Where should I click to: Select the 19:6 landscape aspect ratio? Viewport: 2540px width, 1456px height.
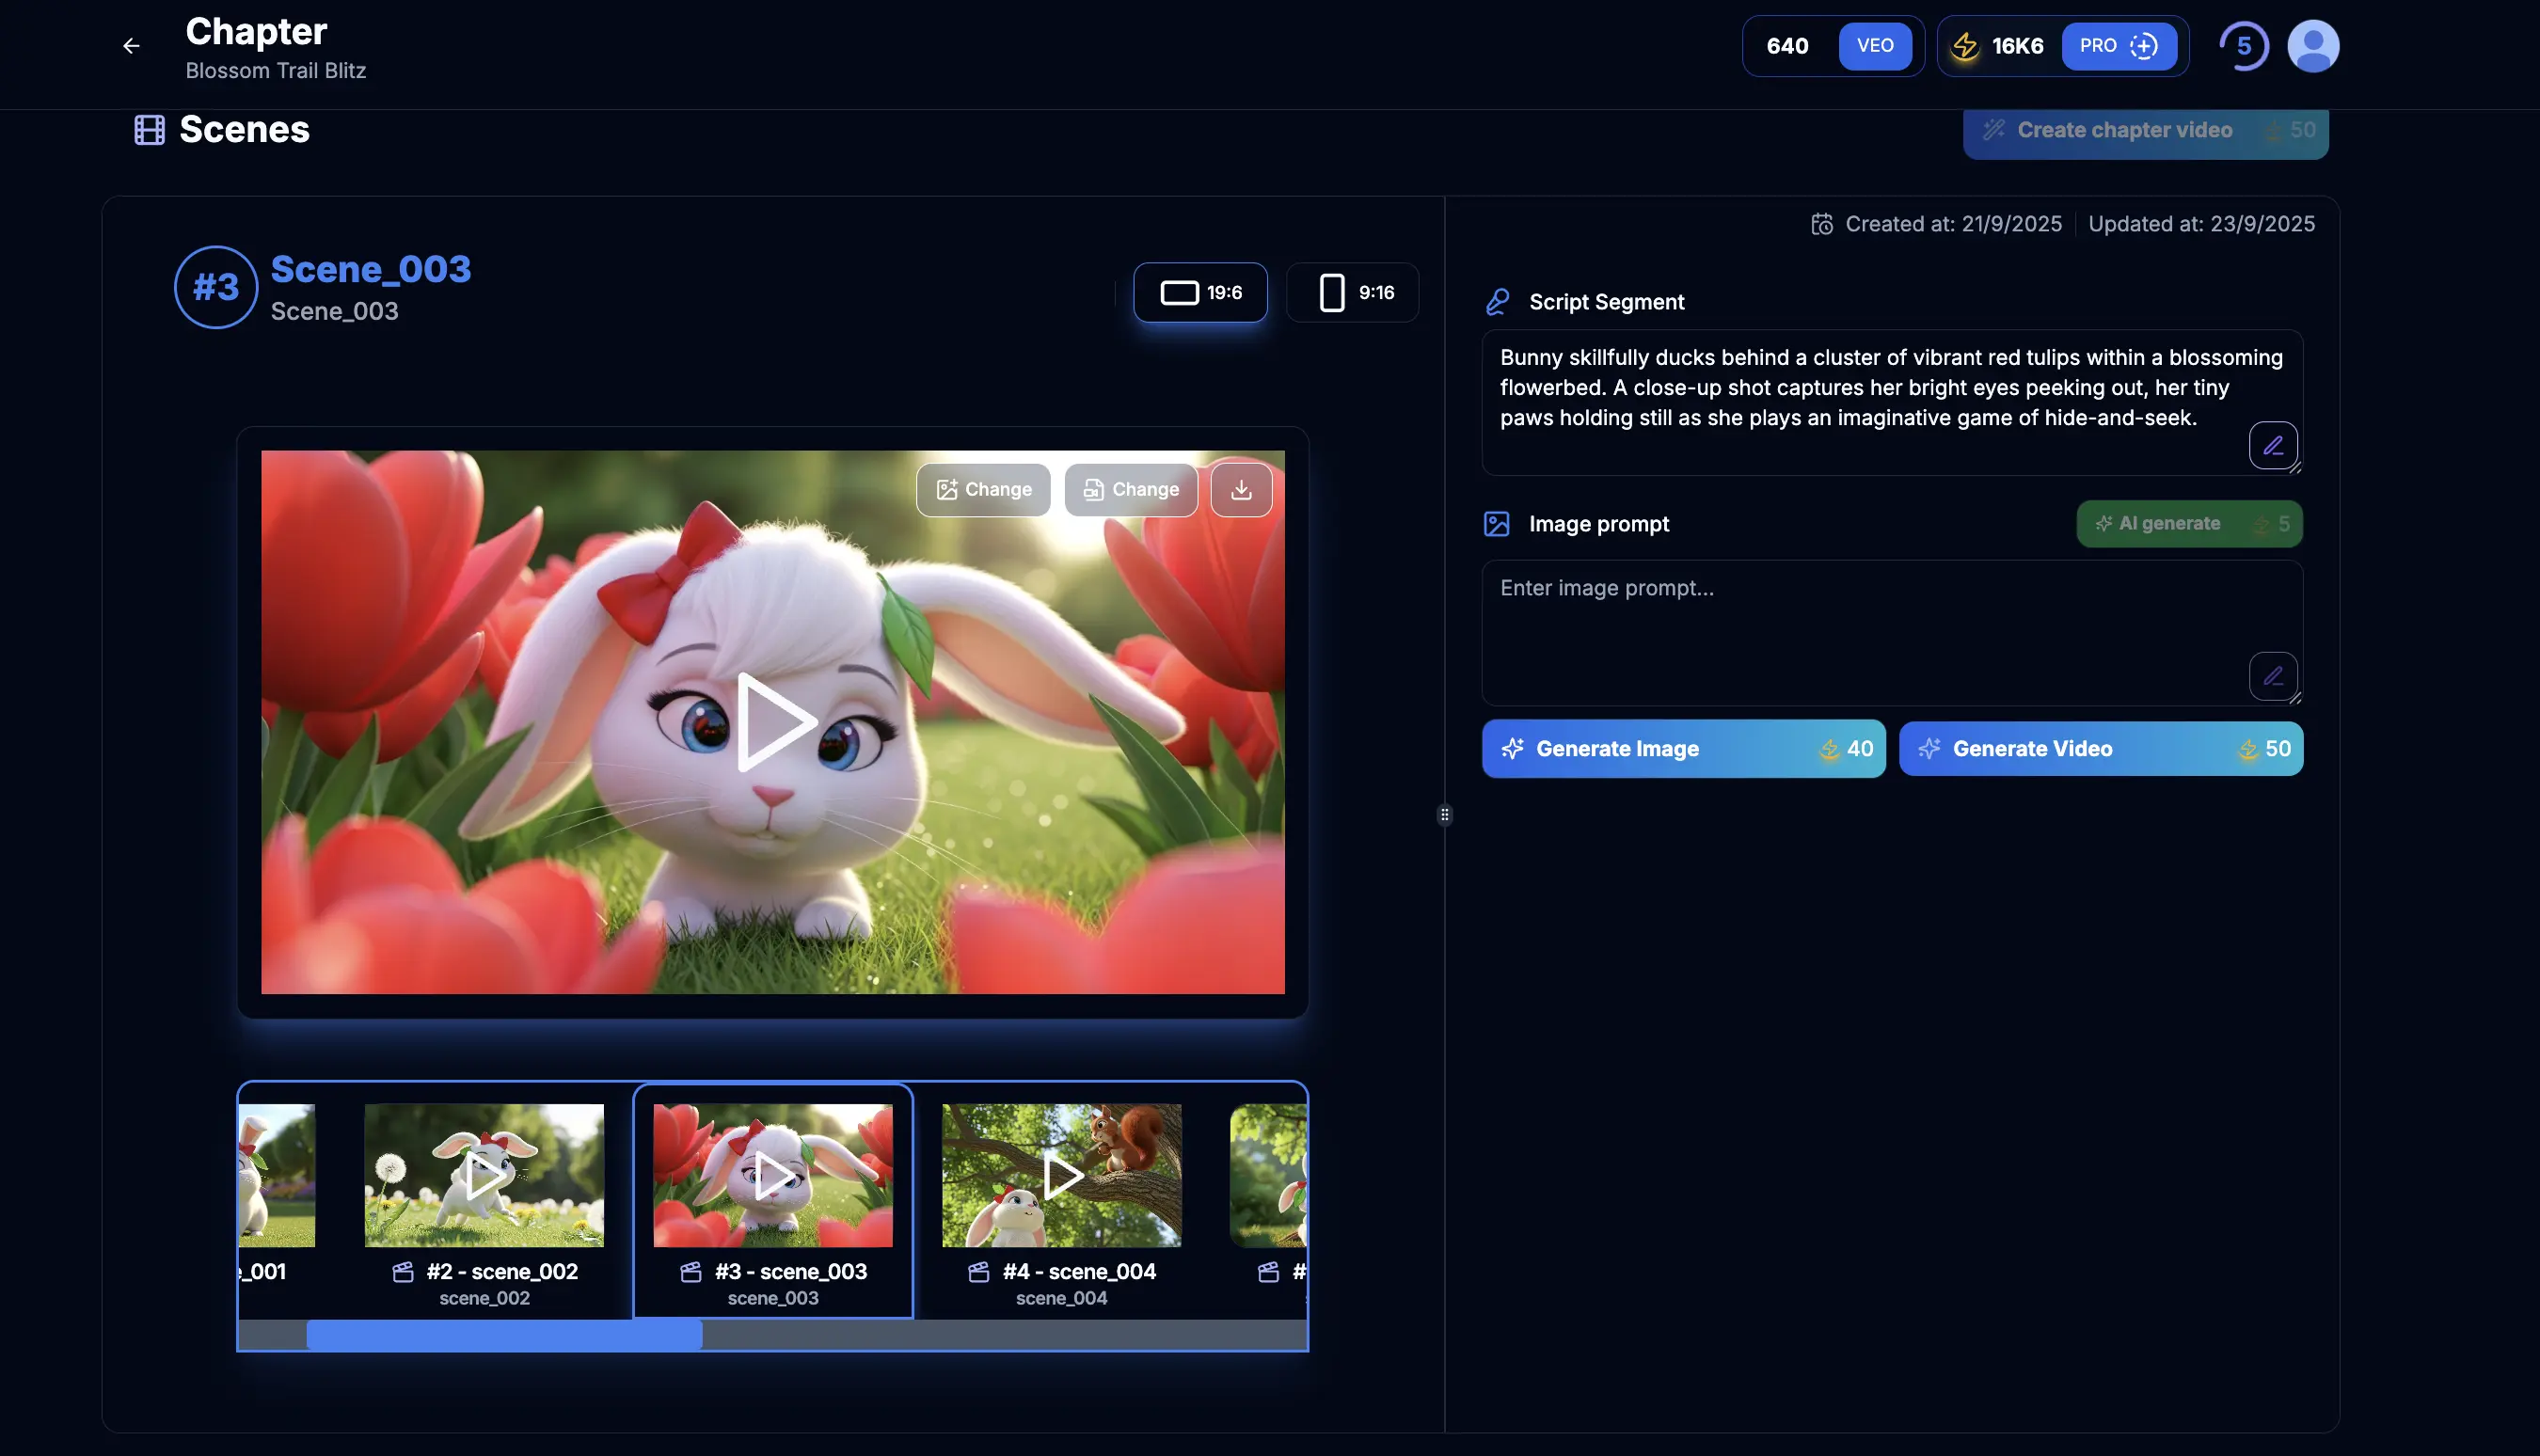click(x=1200, y=293)
